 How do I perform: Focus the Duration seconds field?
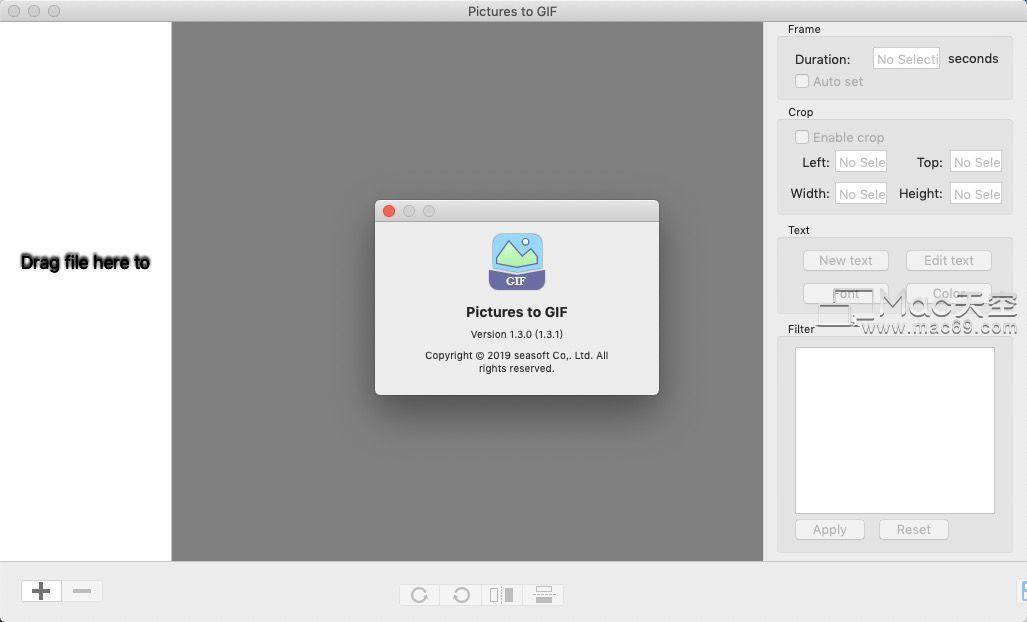pyautogui.click(x=906, y=58)
